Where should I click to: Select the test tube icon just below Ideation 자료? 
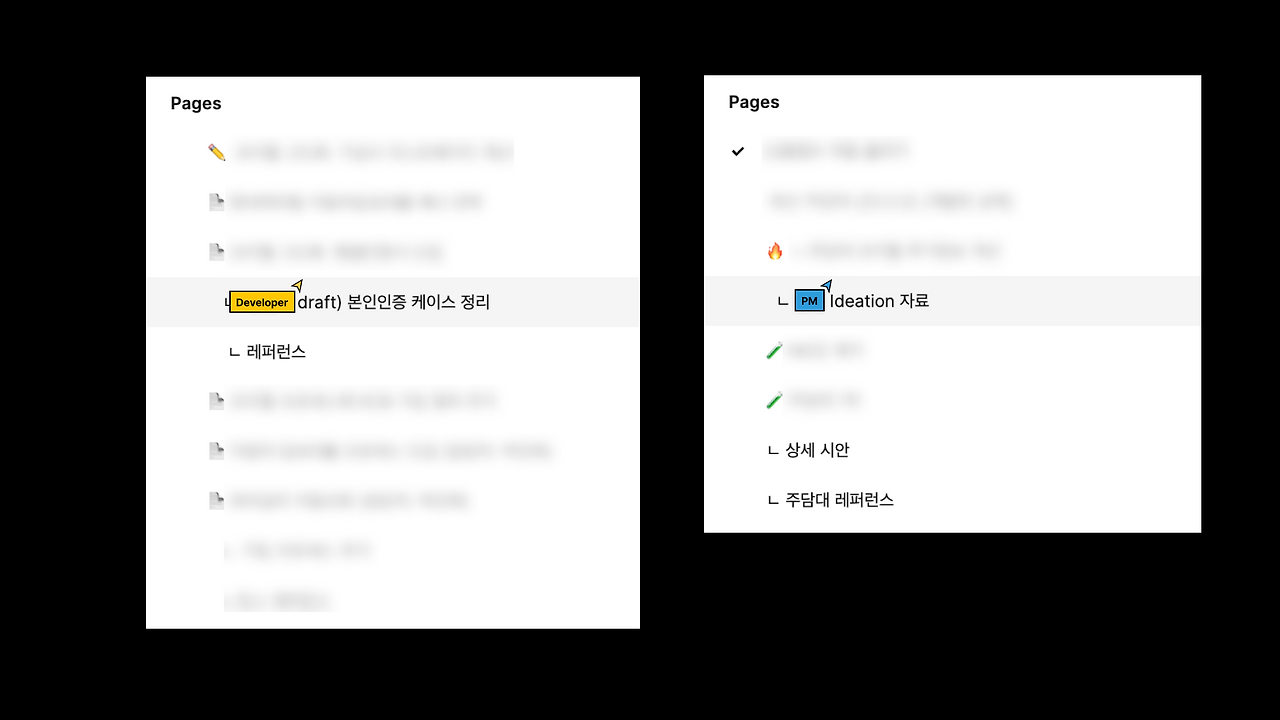[774, 351]
